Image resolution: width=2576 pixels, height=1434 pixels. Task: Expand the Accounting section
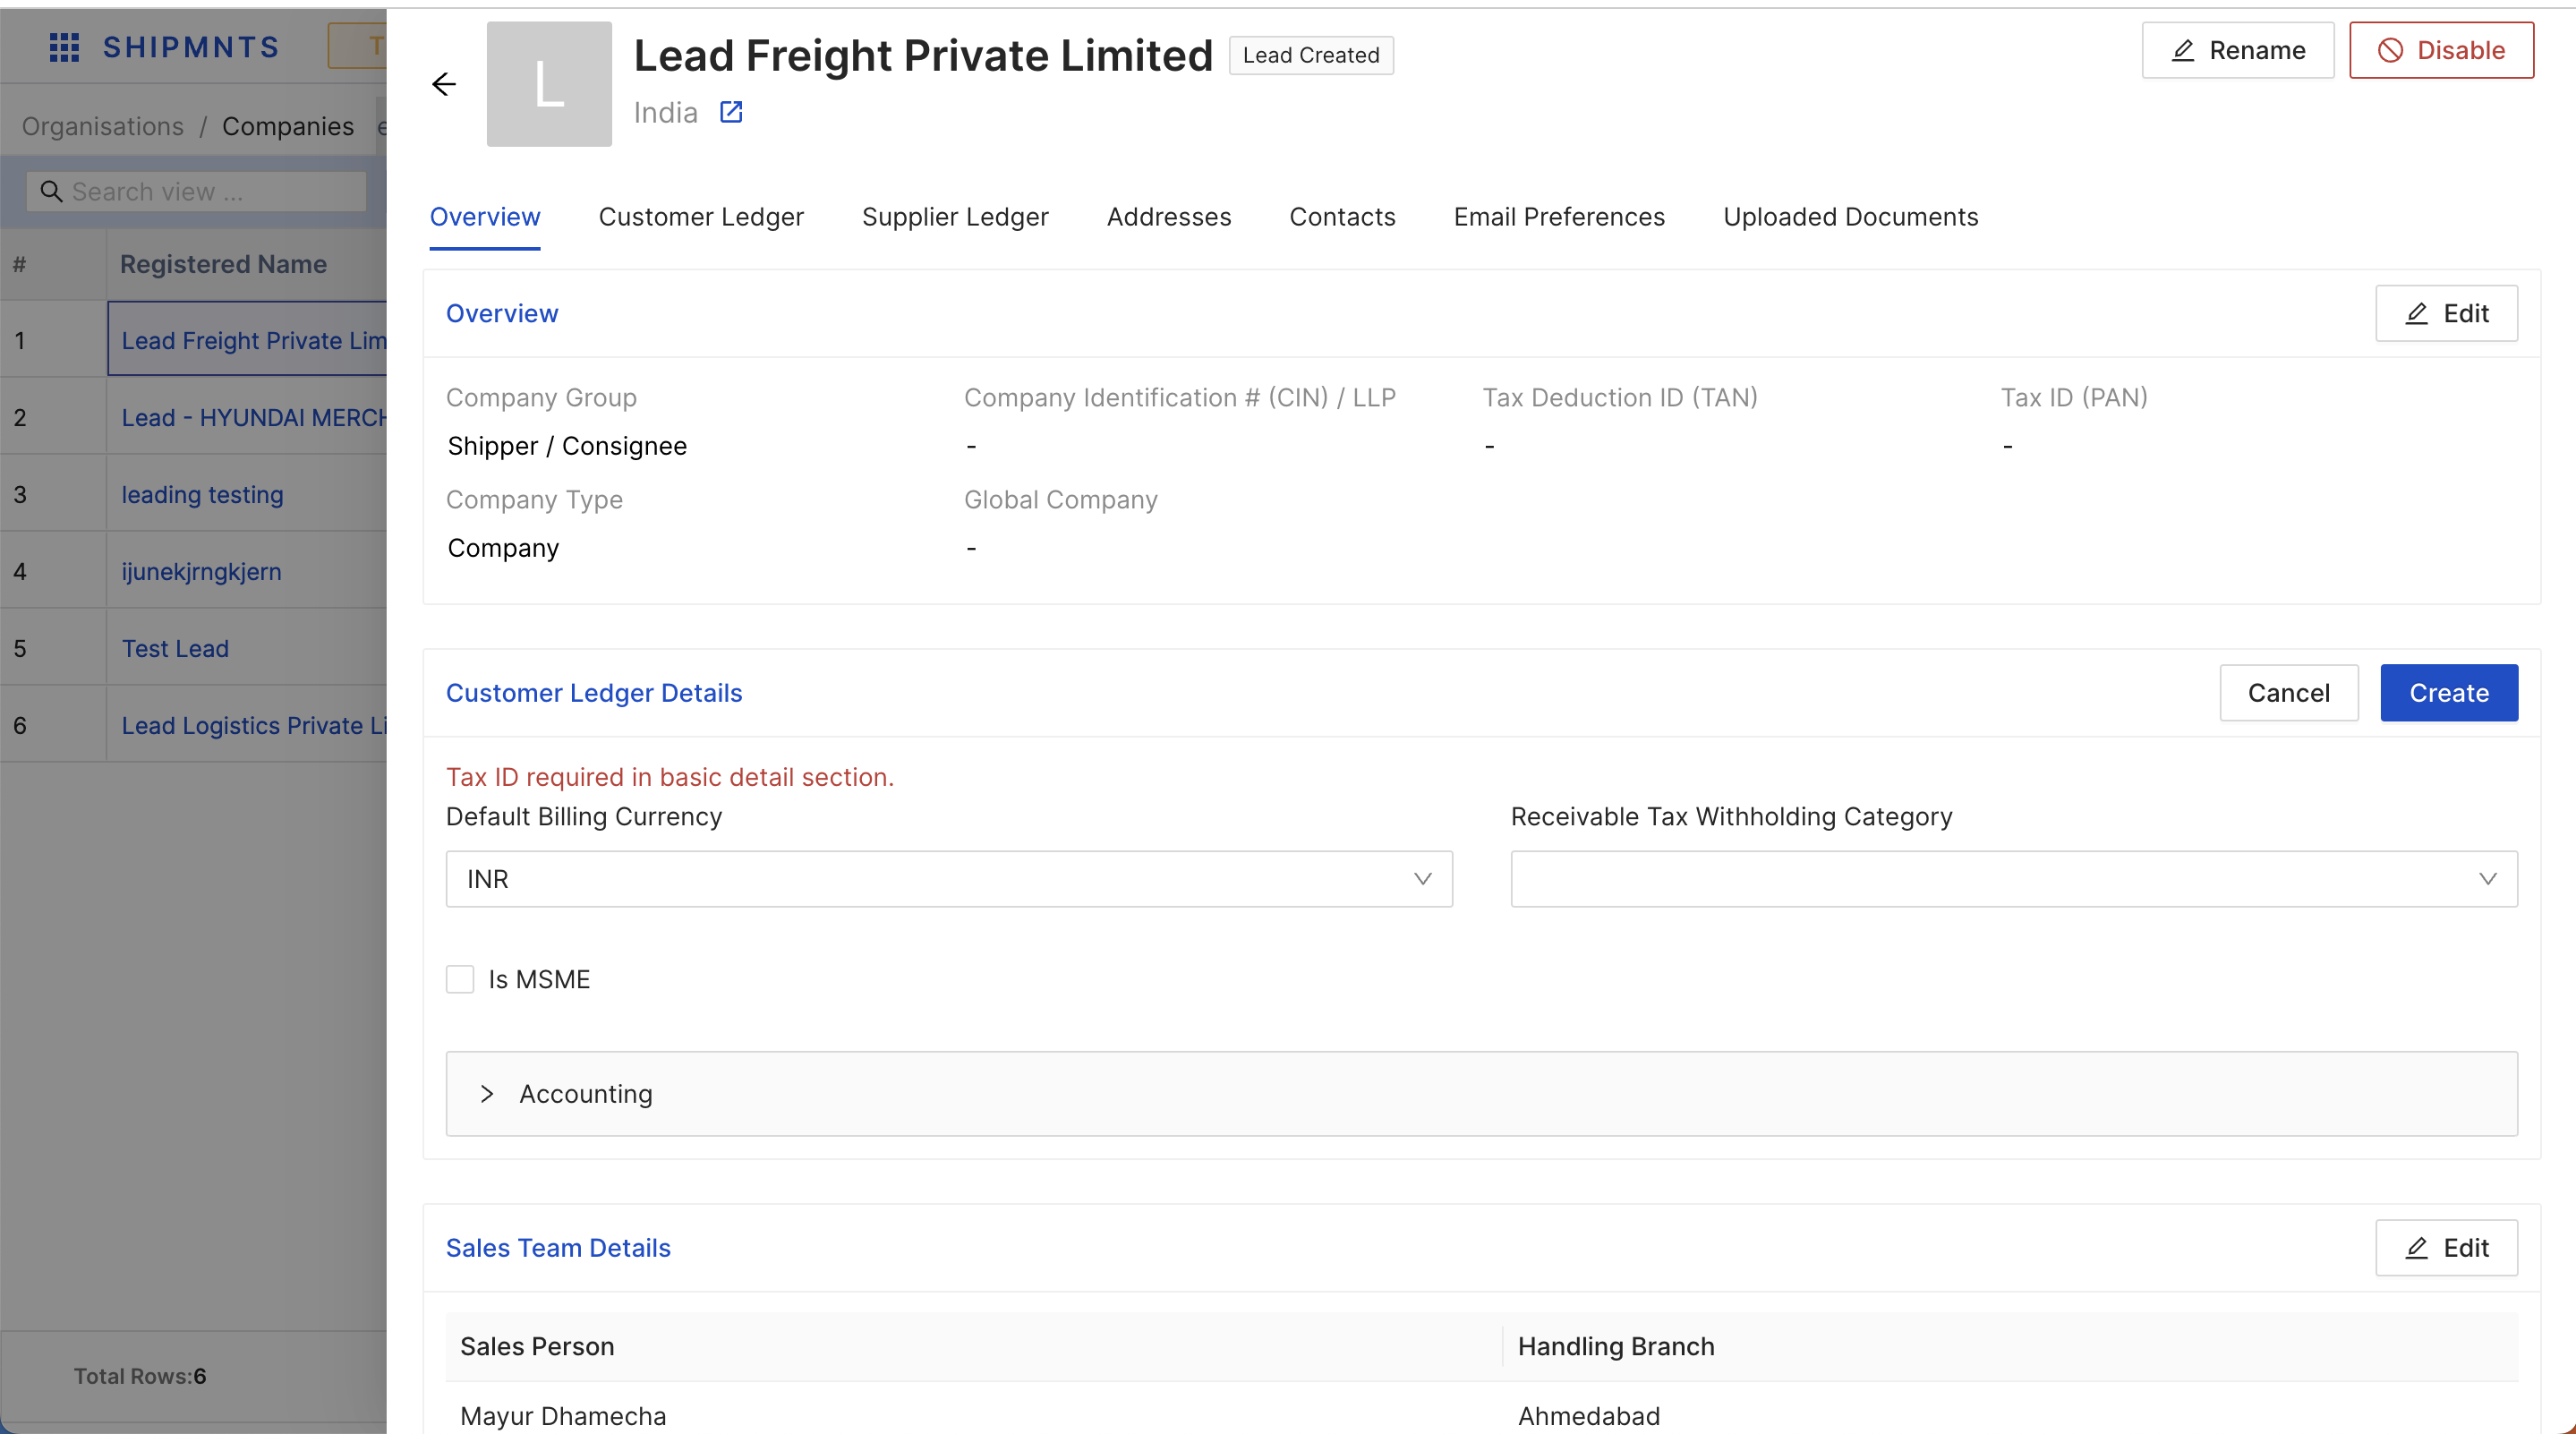(x=1481, y=1093)
